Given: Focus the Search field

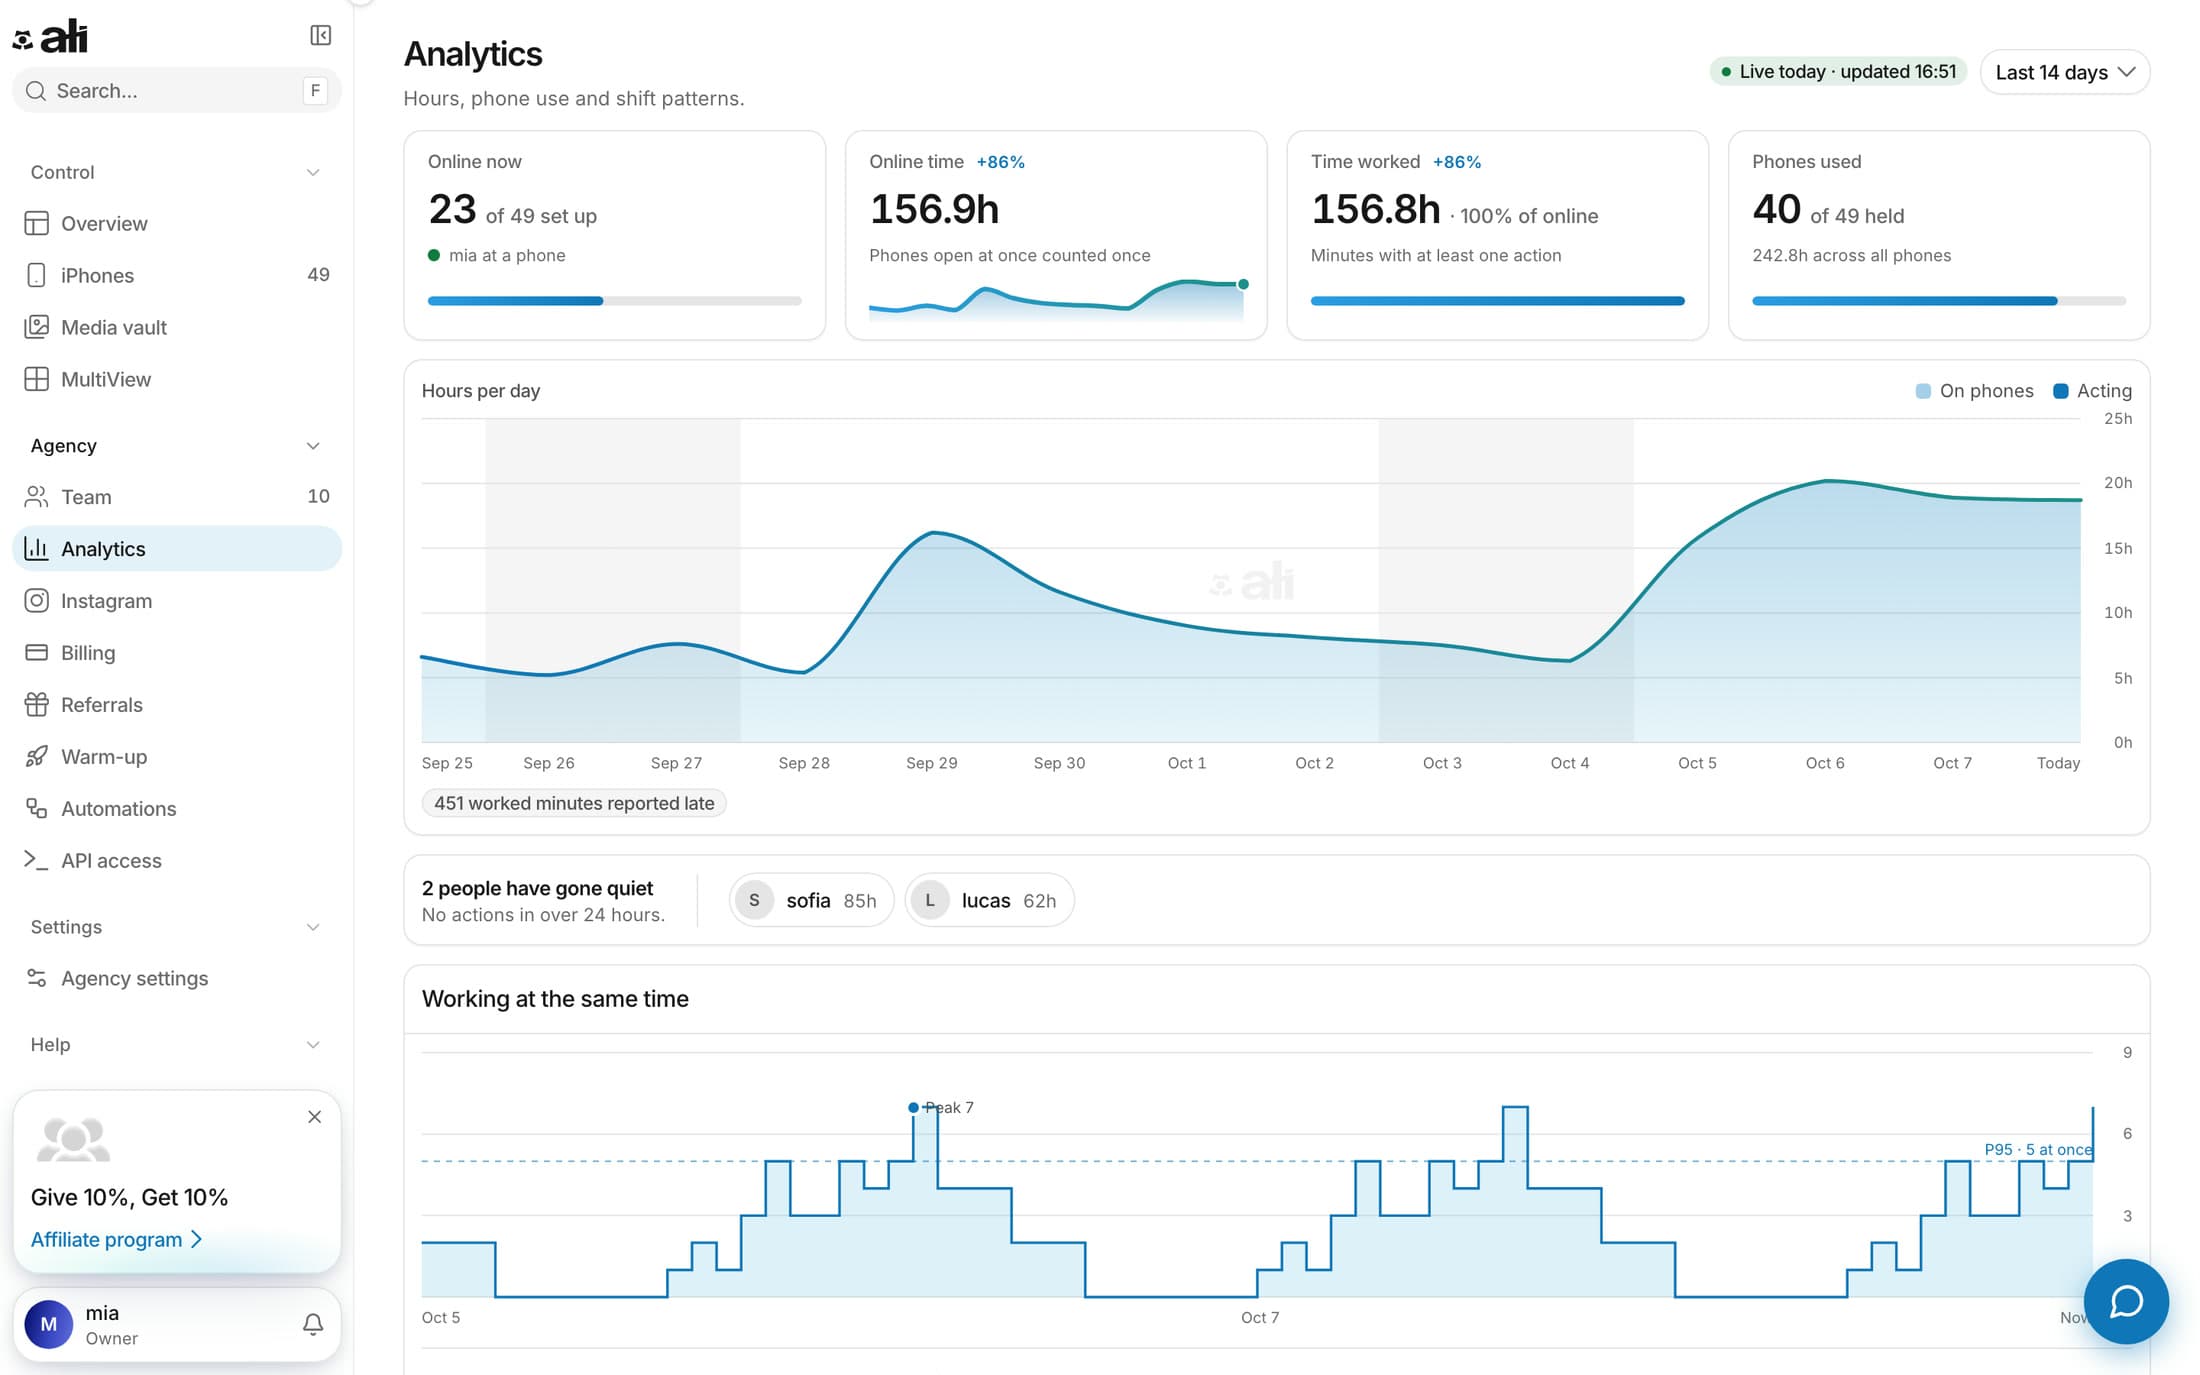Looking at the screenshot, I should pyautogui.click(x=177, y=91).
